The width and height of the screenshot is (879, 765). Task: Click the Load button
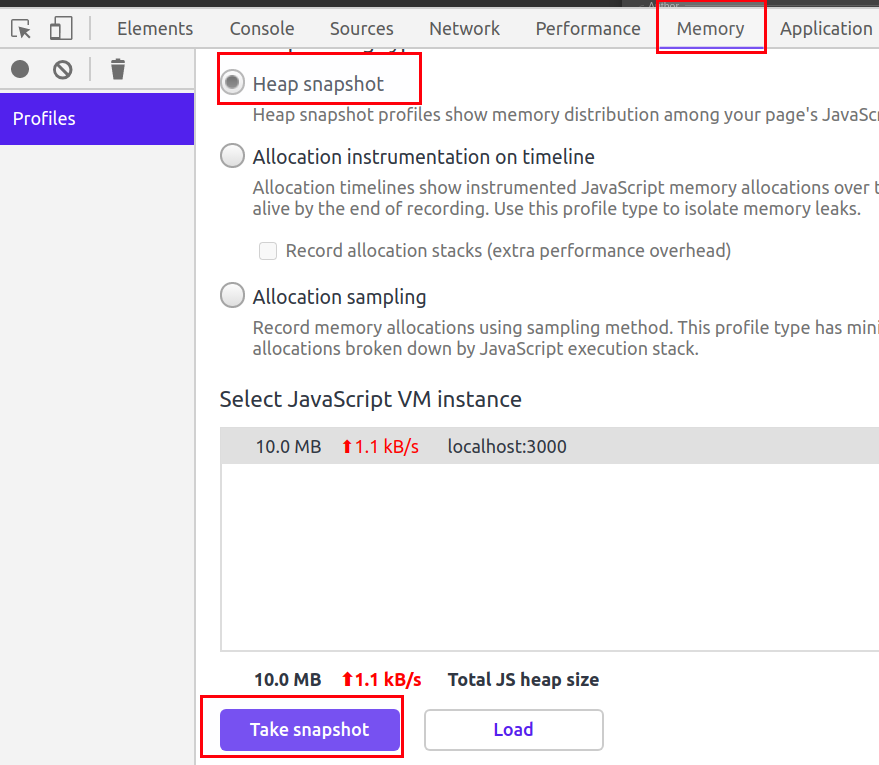[x=513, y=730]
